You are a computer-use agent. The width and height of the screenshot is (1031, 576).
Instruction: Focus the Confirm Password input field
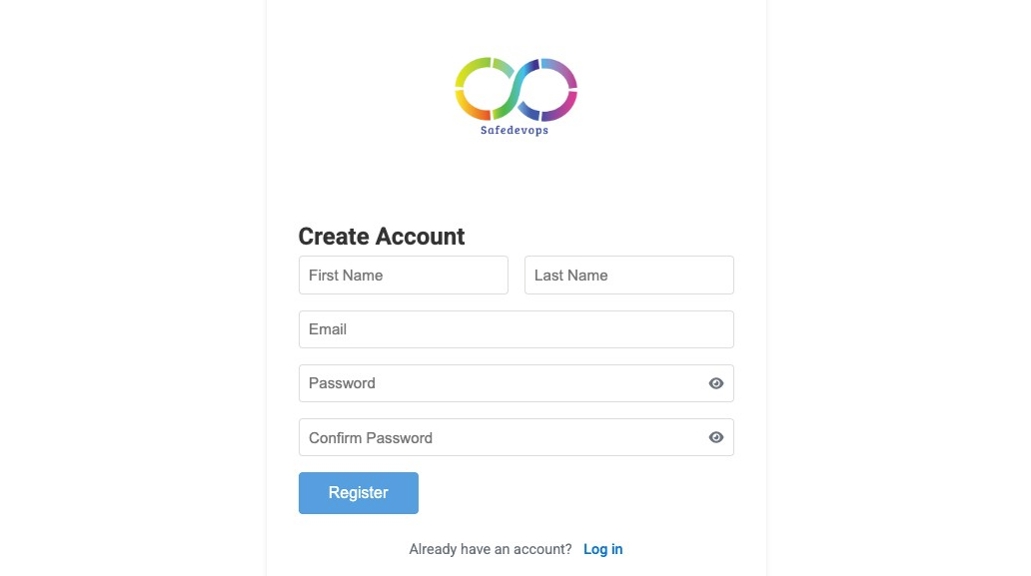tap(480, 437)
